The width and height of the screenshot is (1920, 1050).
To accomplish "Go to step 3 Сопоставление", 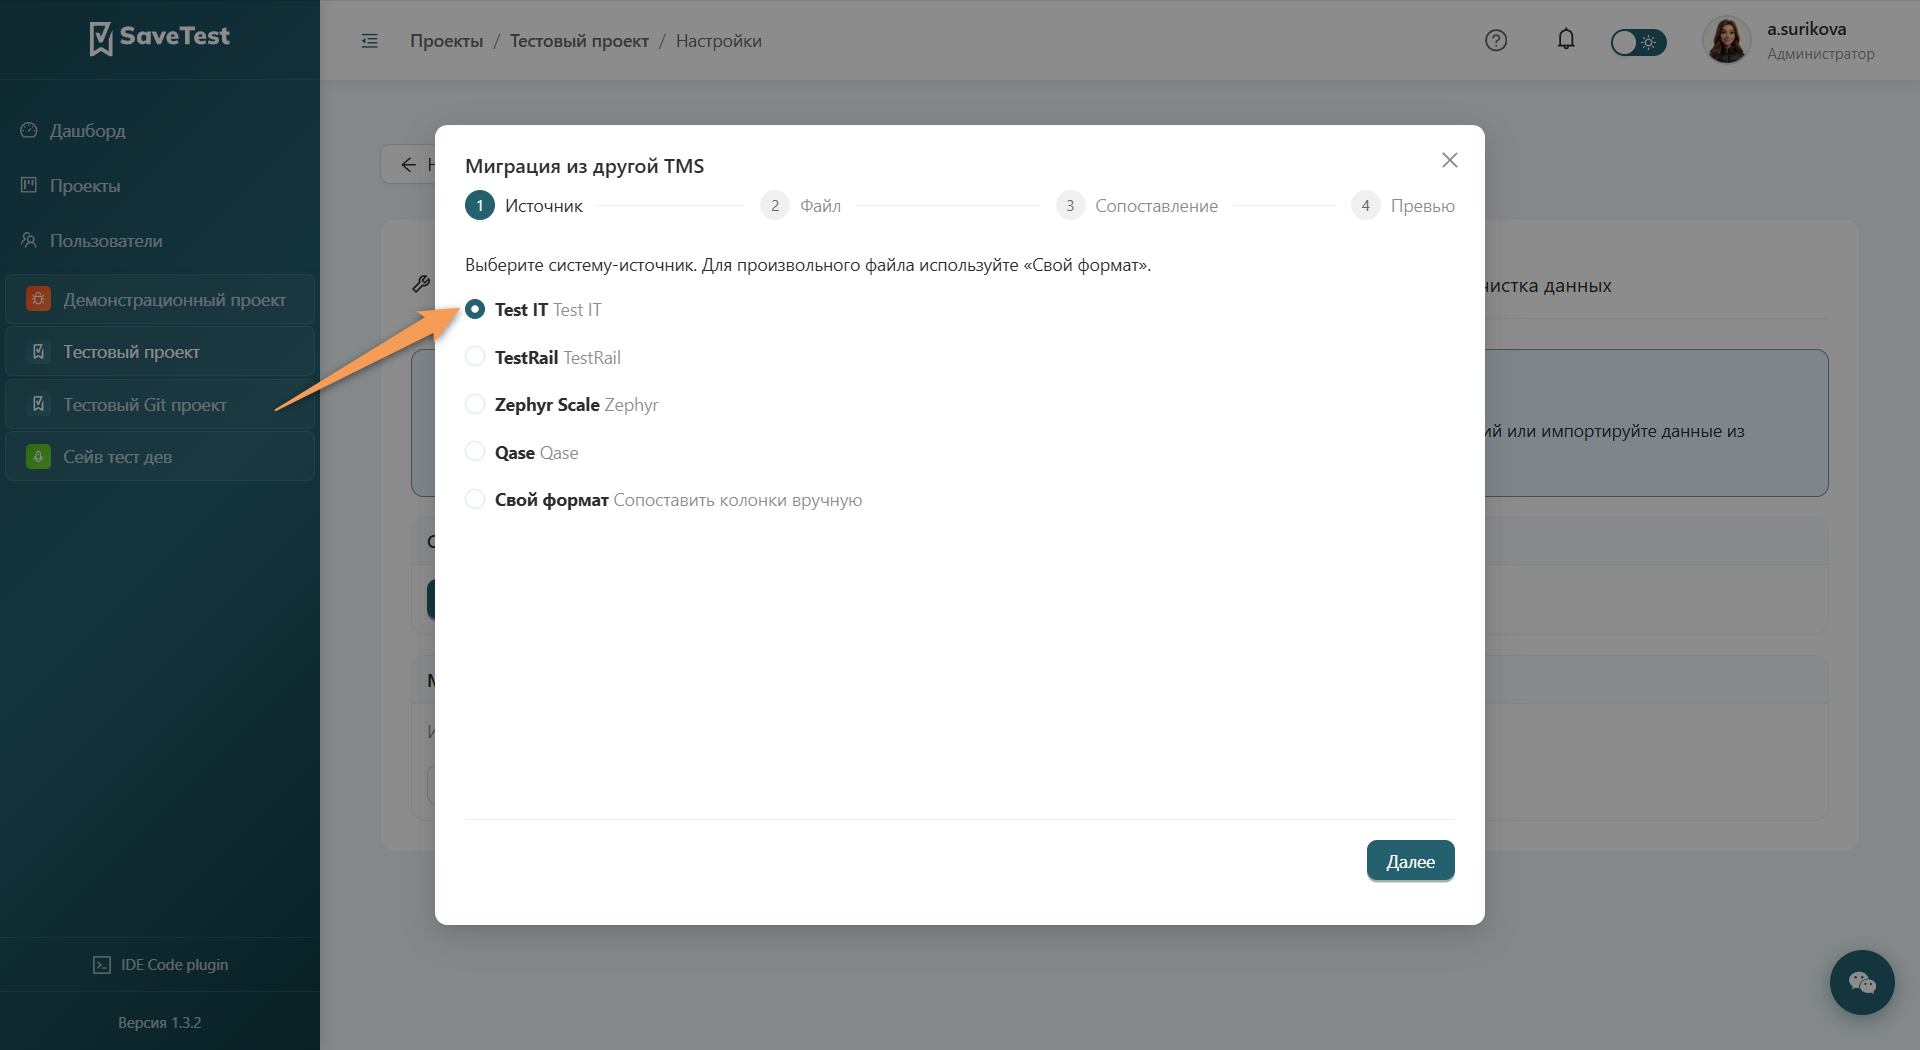I will [1137, 206].
